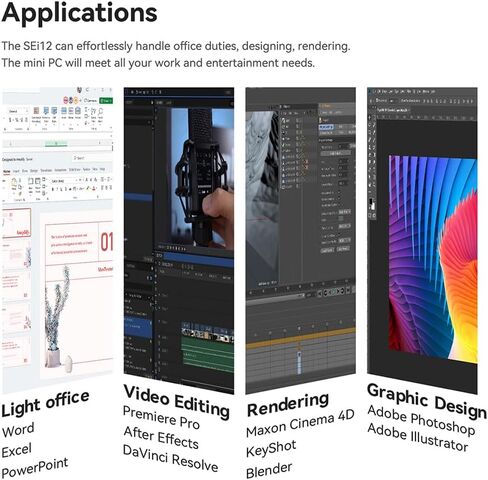
Task: Toggle the second checkbox in Cinema 4D's attributes panel
Action: coord(340,199)
